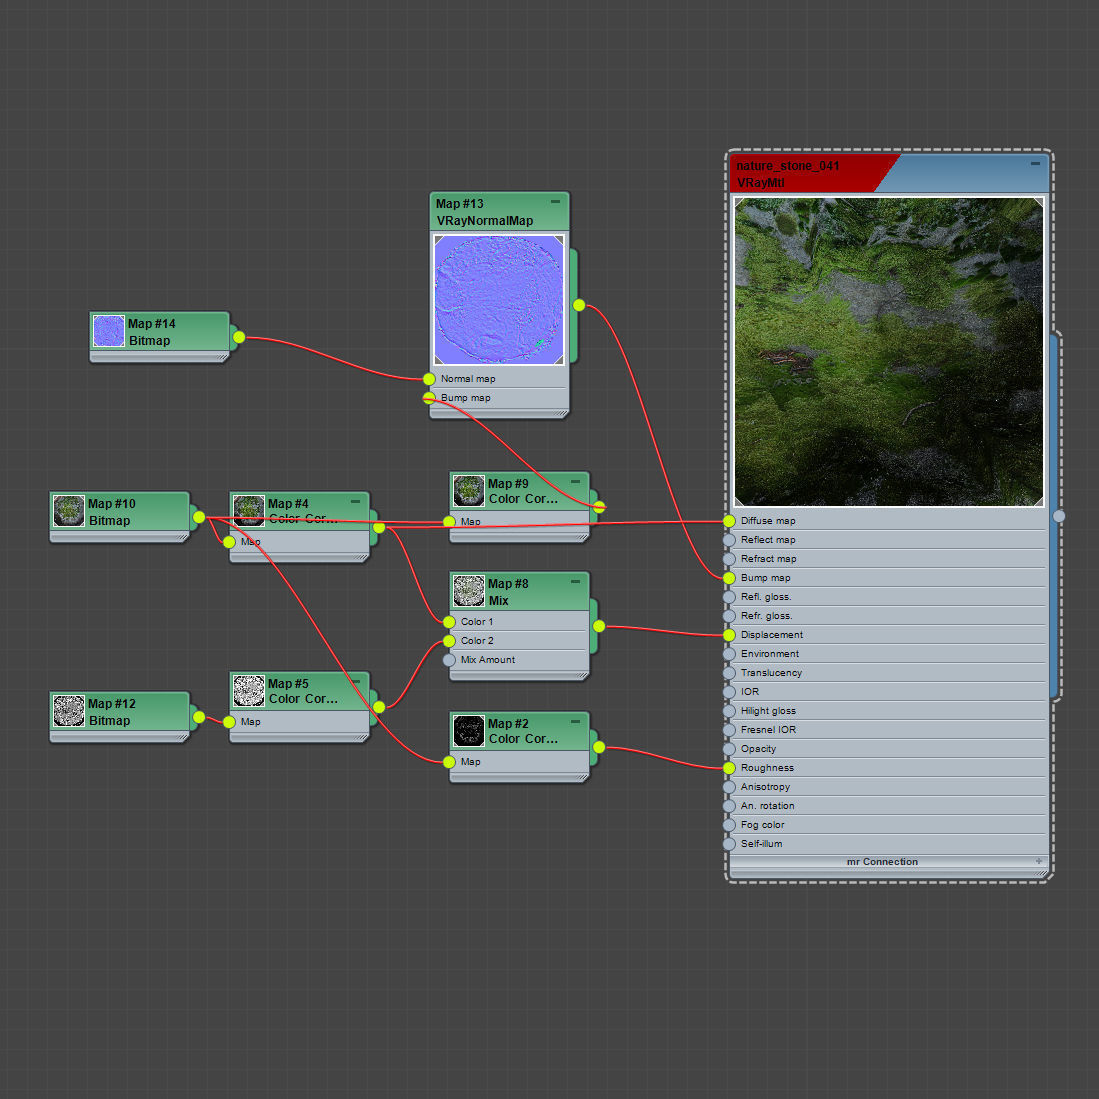
Task: Click the Color 2 socket on Mix node
Action: [x=449, y=641]
